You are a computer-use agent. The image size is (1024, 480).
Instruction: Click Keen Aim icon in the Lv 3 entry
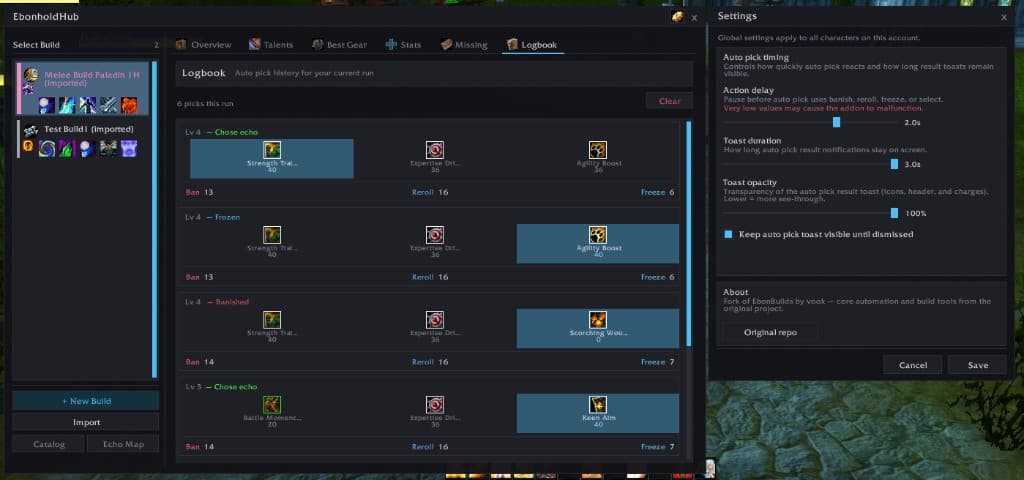(x=598, y=404)
